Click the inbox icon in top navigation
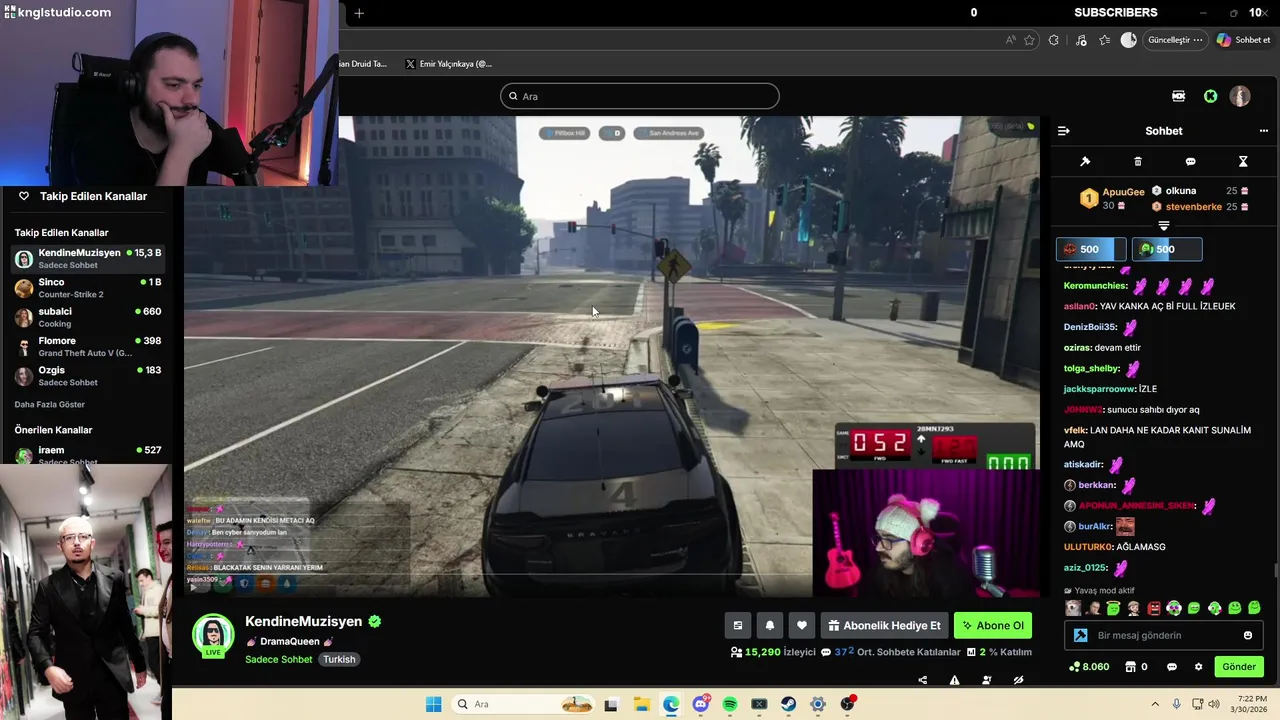The width and height of the screenshot is (1280, 720). [x=1179, y=96]
